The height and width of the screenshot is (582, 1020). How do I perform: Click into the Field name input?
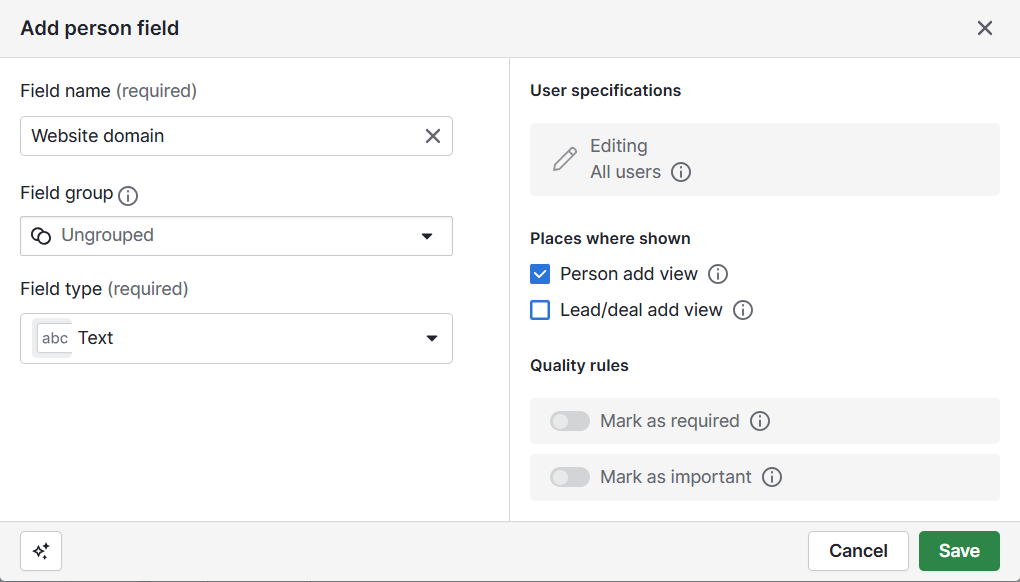pos(220,136)
